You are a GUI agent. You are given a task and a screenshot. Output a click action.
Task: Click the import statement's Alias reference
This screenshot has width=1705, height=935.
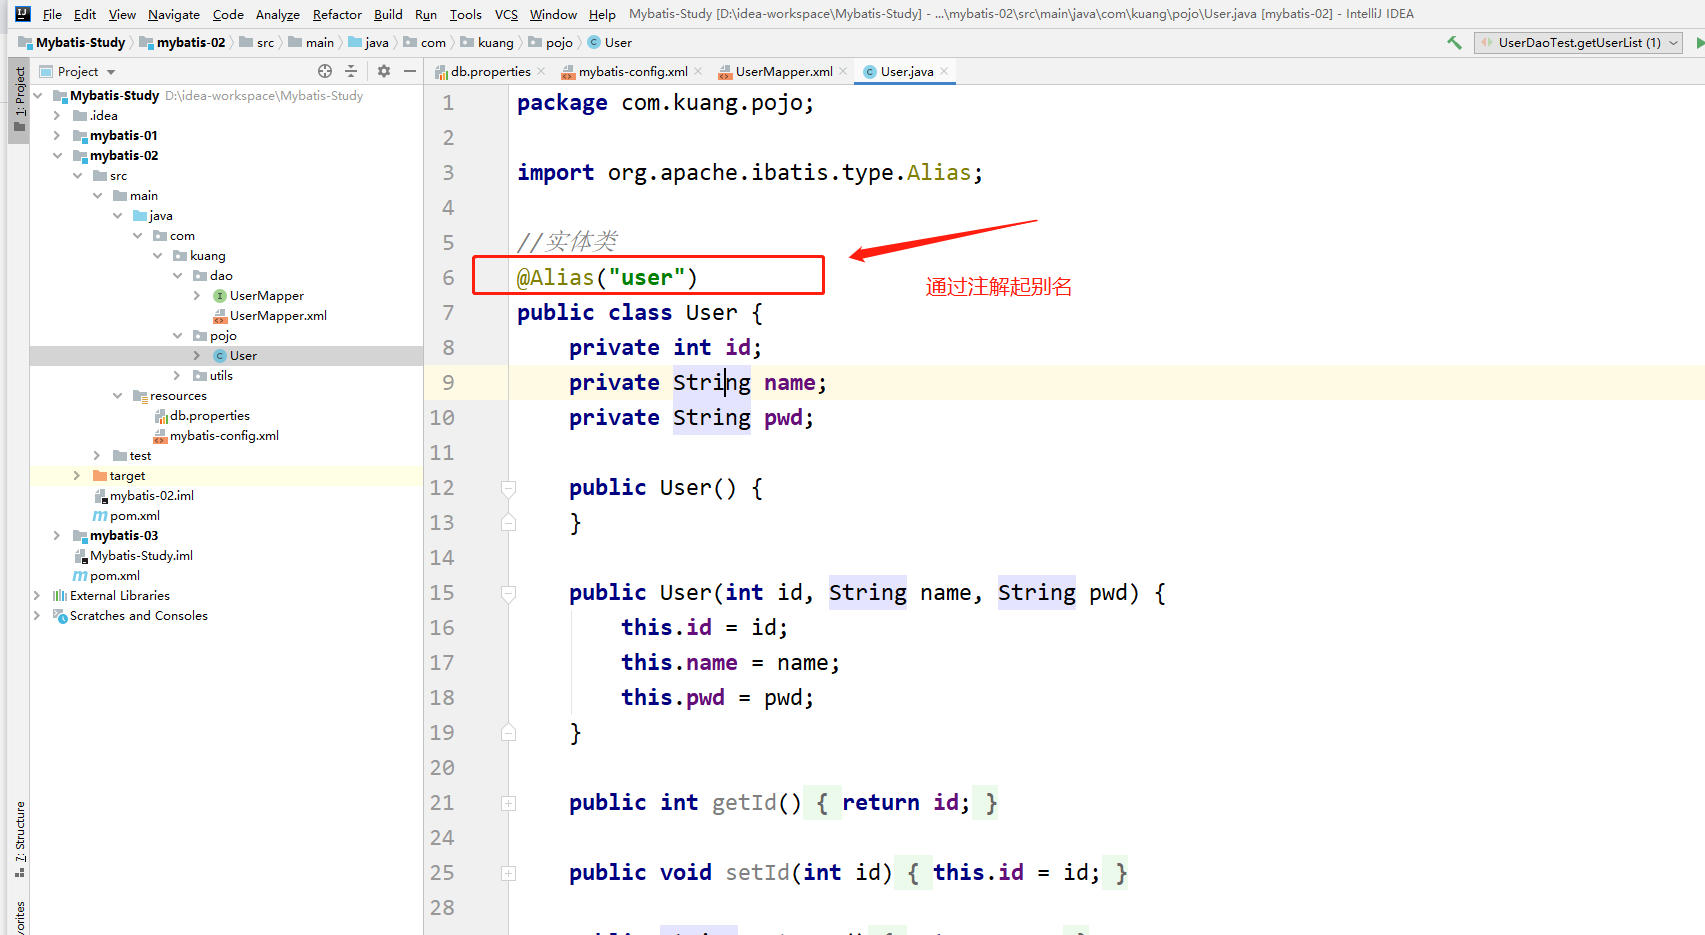(x=938, y=173)
